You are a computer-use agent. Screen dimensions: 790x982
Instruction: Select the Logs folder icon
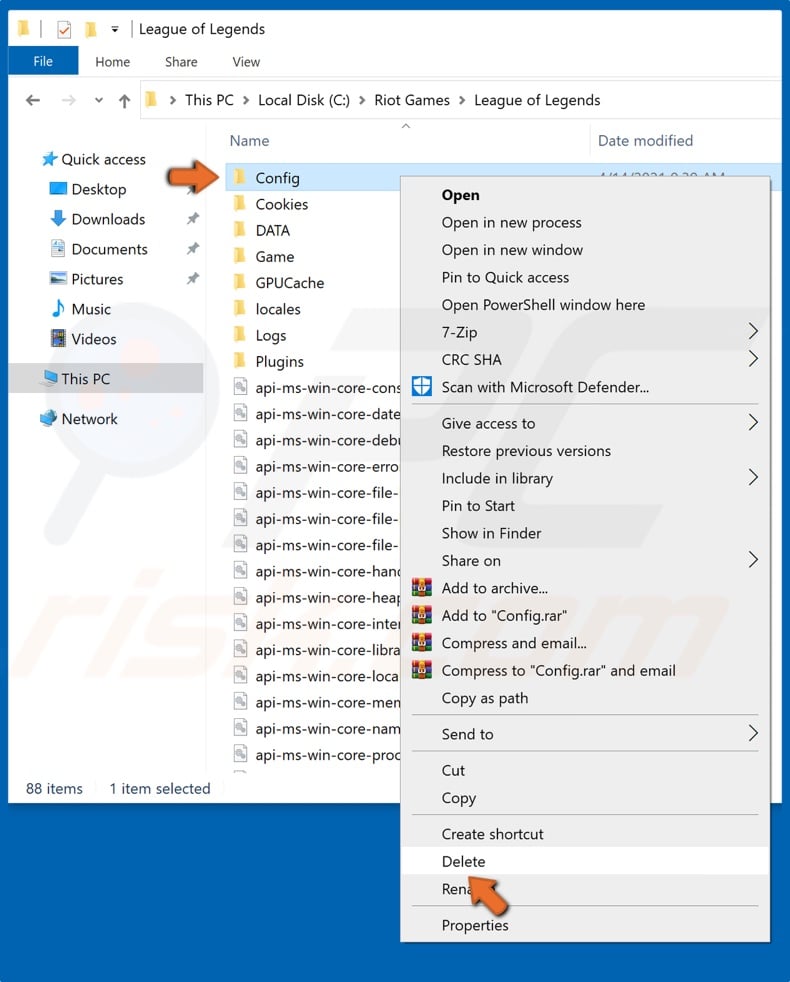(239, 335)
